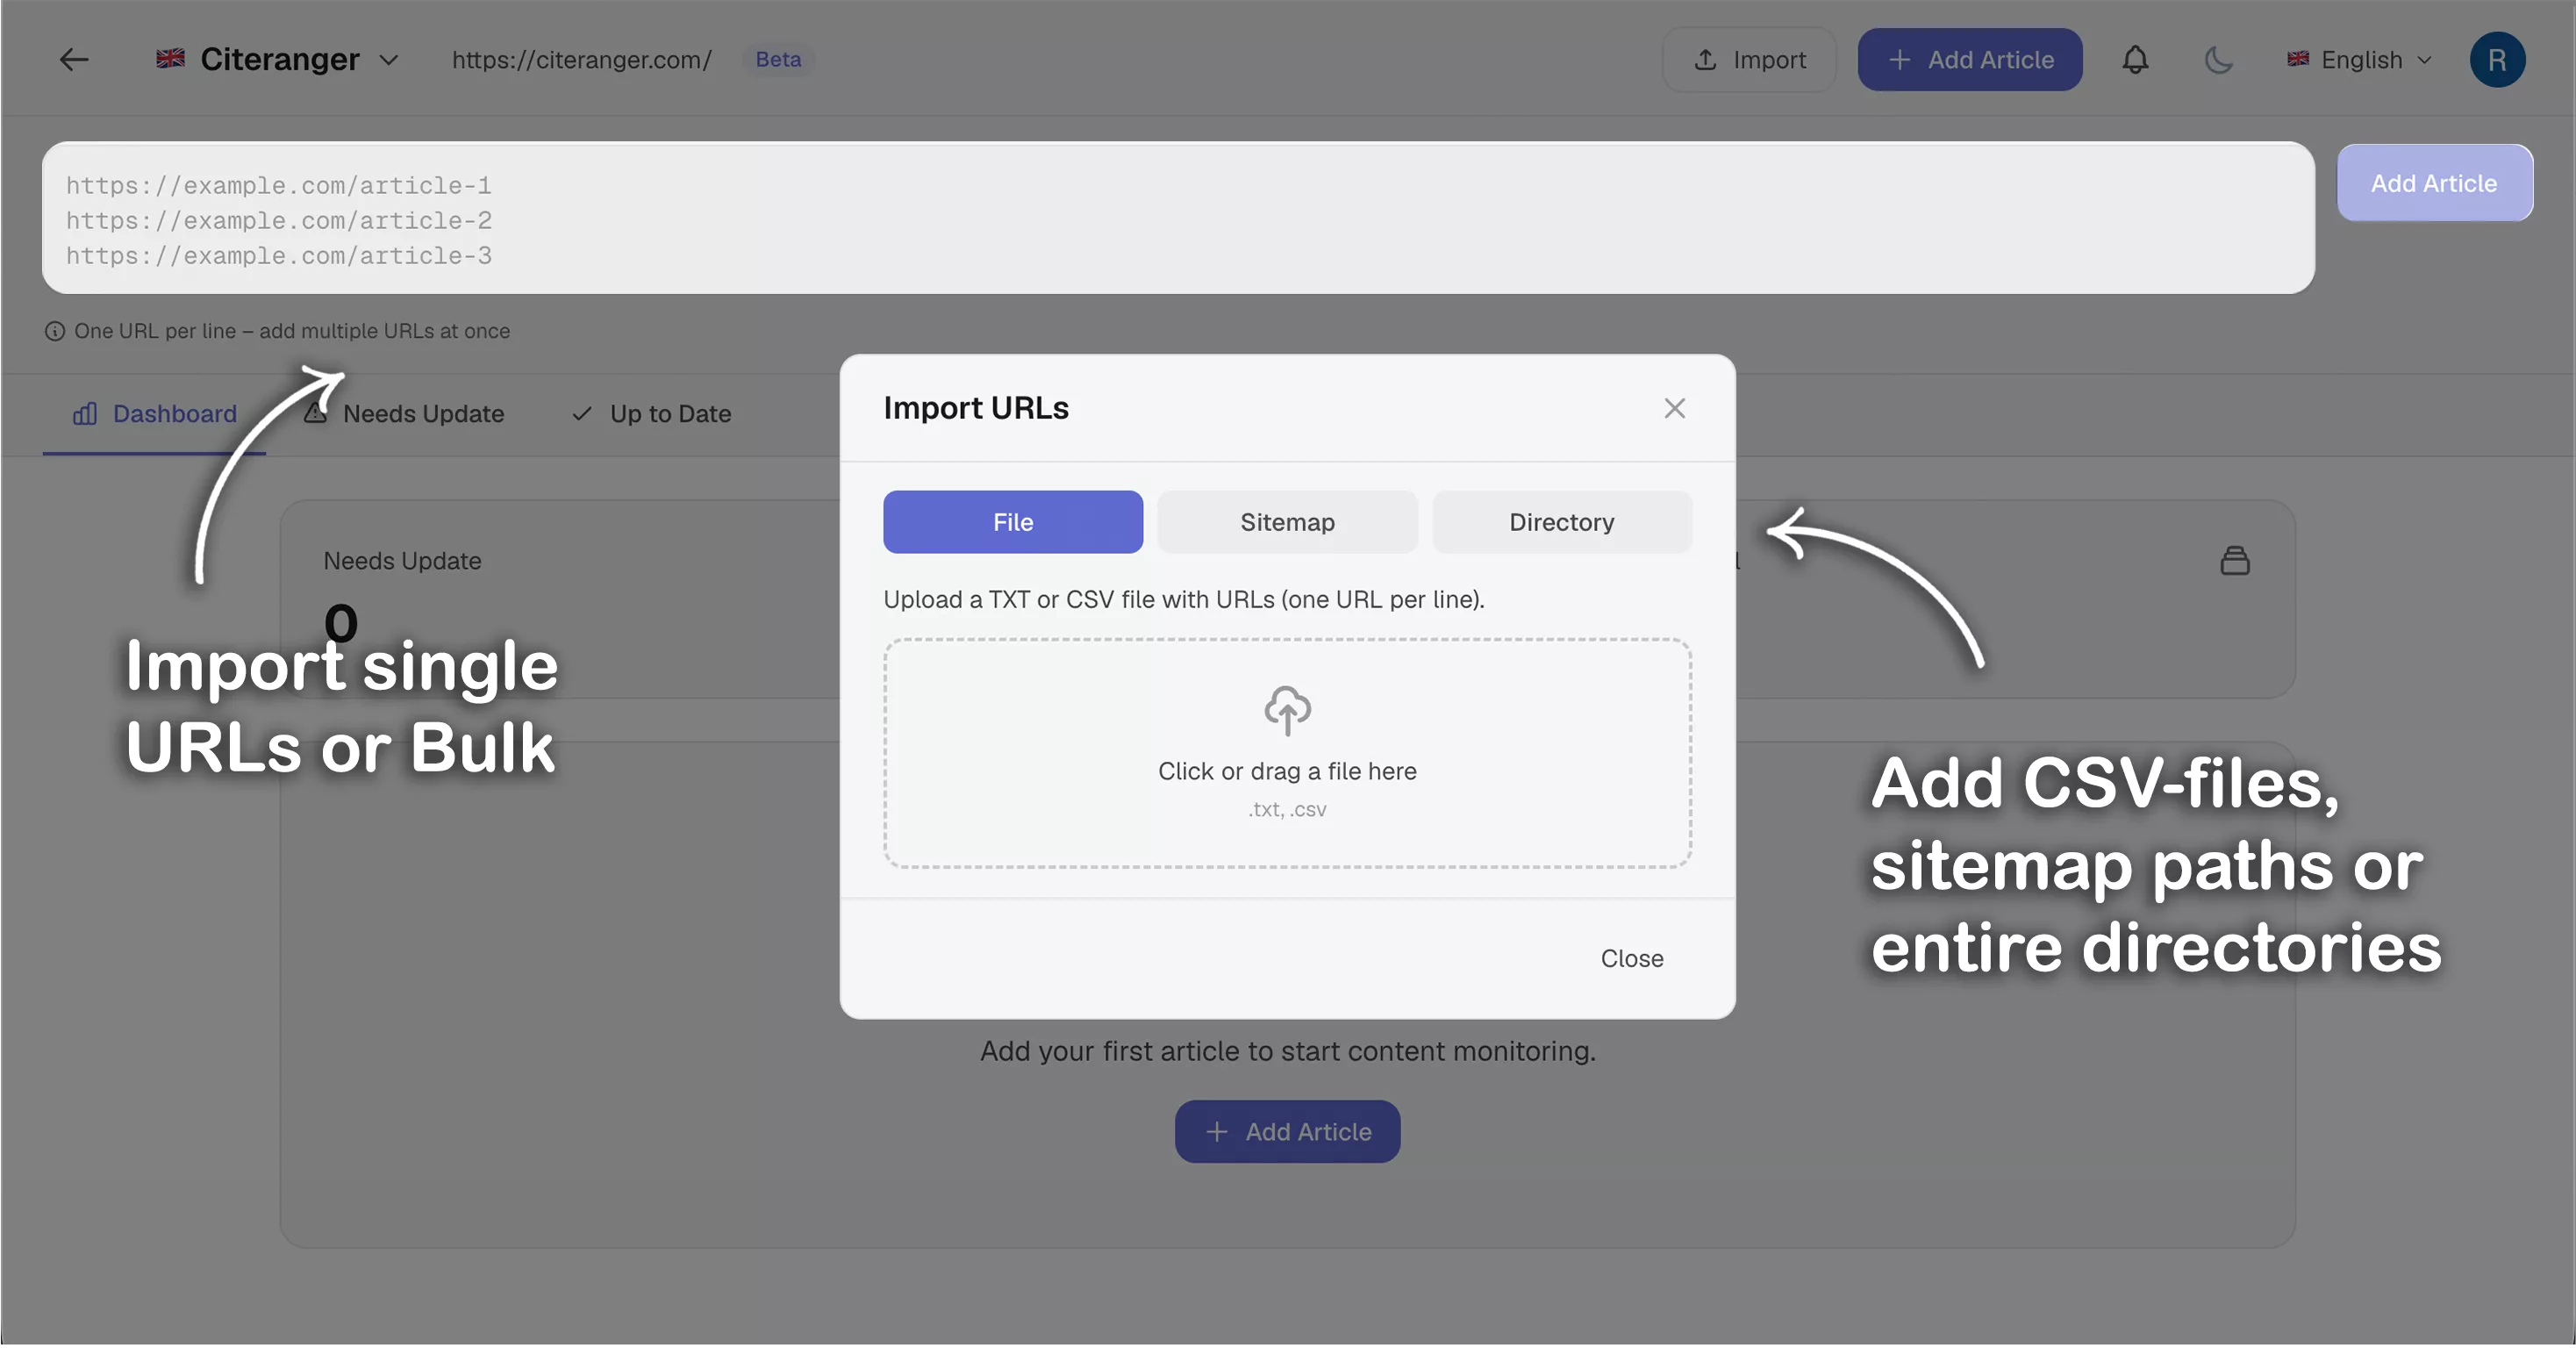This screenshot has height=1348, width=2576.
Task: Click the Close button in dialog
Action: point(1631,959)
